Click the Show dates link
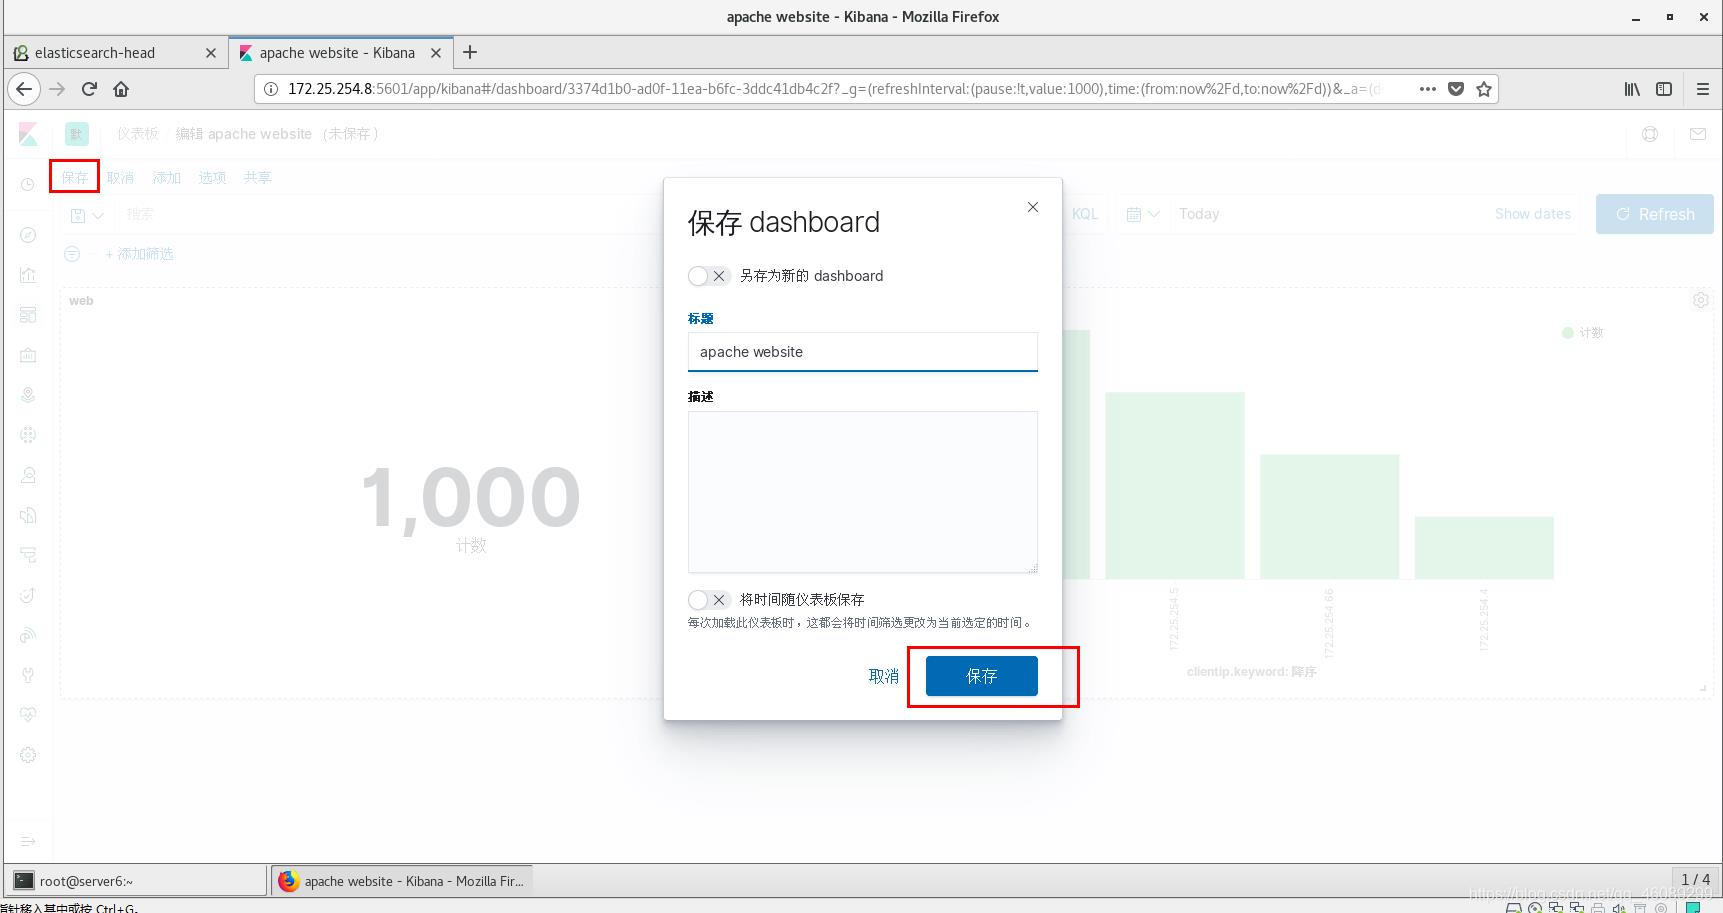The height and width of the screenshot is (913, 1723). pyautogui.click(x=1532, y=214)
